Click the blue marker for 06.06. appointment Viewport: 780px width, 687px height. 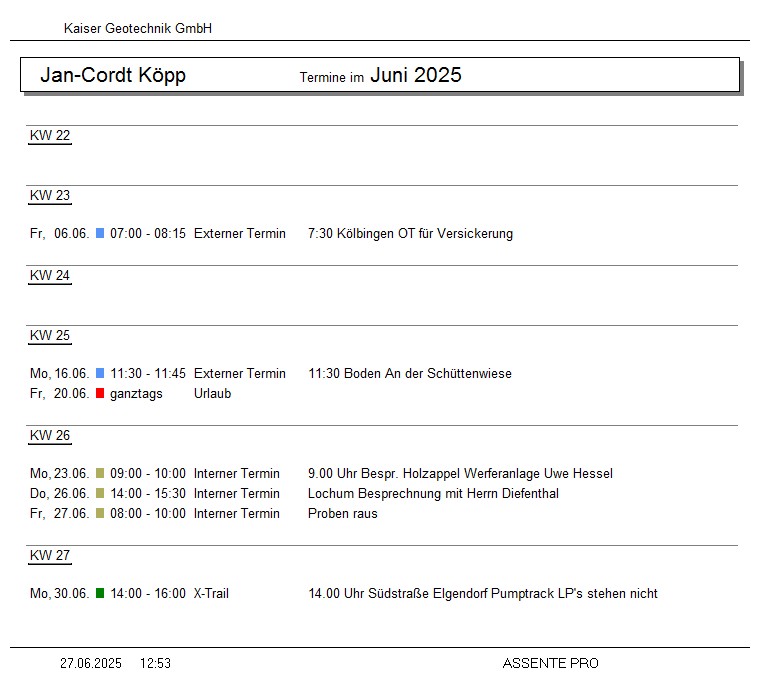100,234
